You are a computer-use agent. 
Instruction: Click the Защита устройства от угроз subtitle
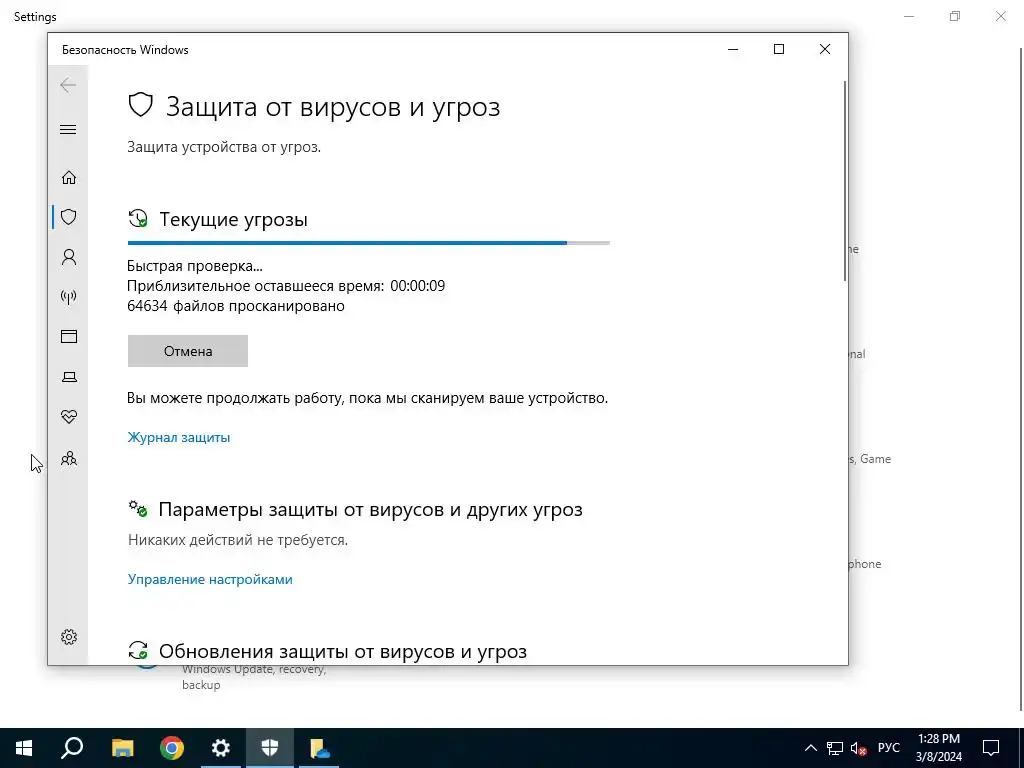(224, 147)
